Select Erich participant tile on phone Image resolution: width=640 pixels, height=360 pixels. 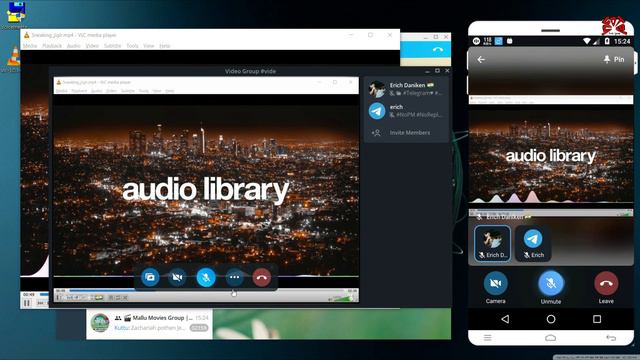(x=533, y=244)
